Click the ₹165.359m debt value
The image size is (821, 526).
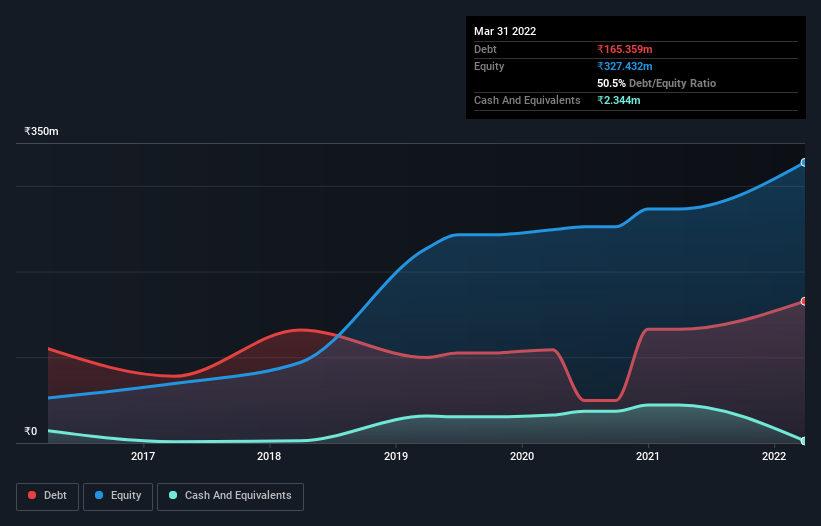pyautogui.click(x=625, y=49)
